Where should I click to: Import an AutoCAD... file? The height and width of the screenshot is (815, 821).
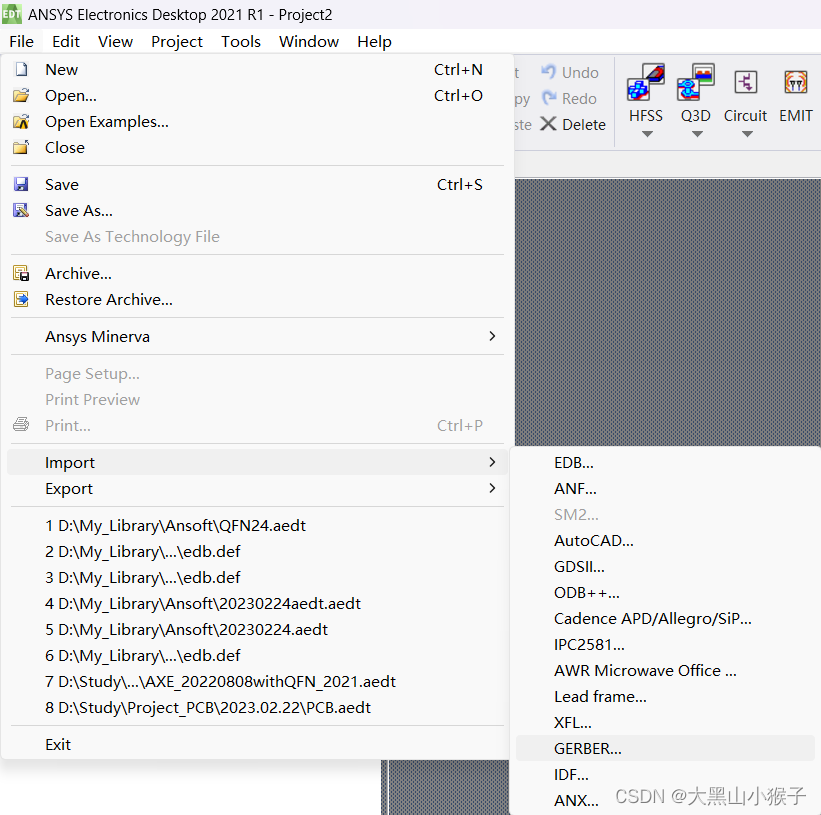pos(665,540)
